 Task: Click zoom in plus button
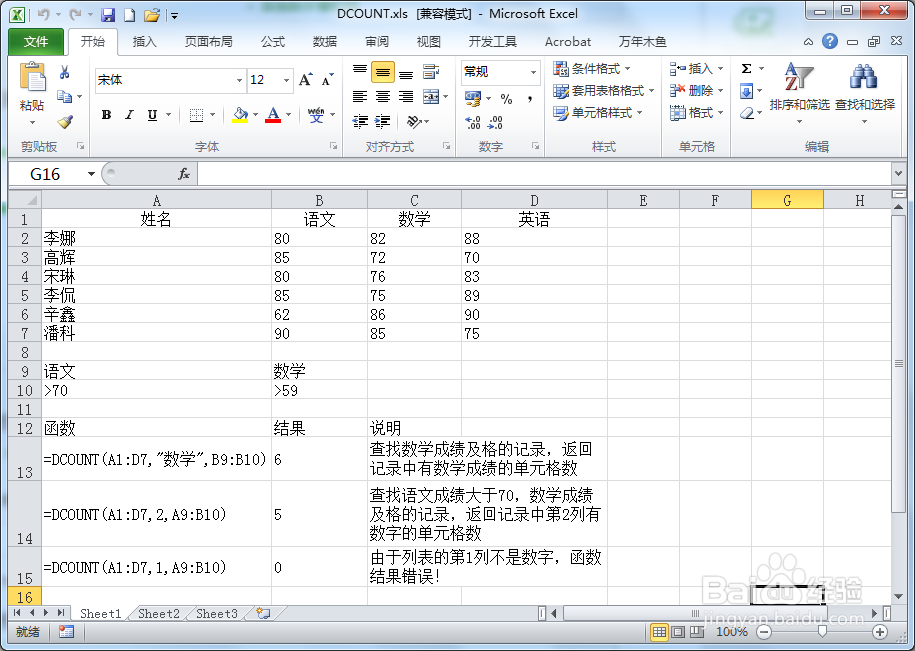[879, 632]
